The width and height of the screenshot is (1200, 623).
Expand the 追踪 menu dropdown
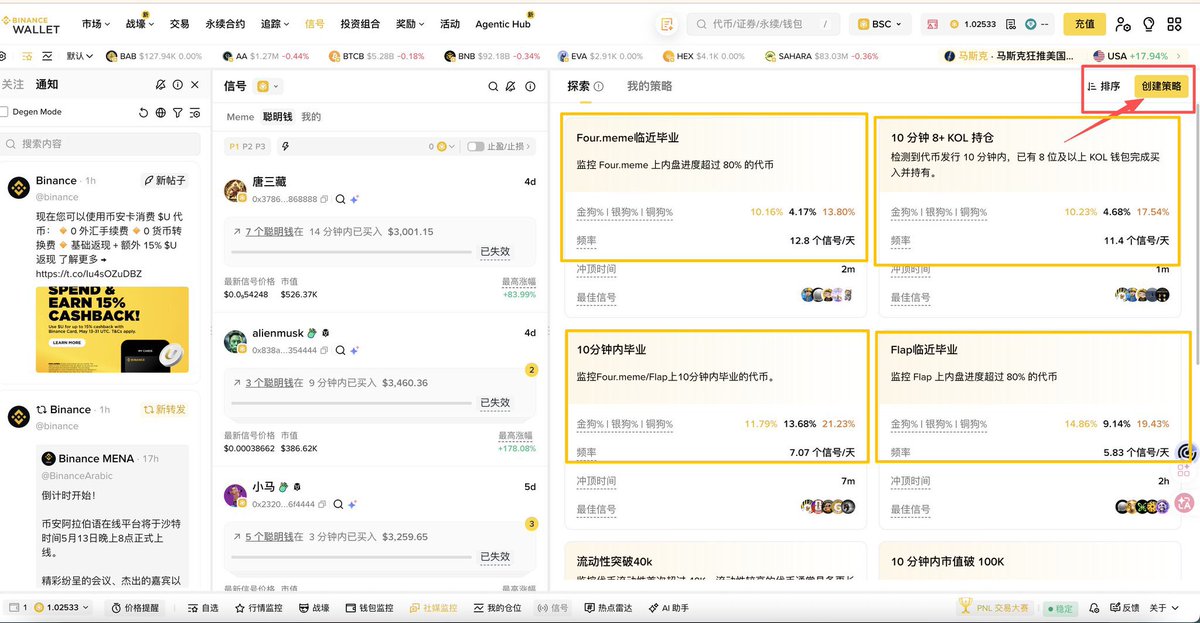(275, 24)
